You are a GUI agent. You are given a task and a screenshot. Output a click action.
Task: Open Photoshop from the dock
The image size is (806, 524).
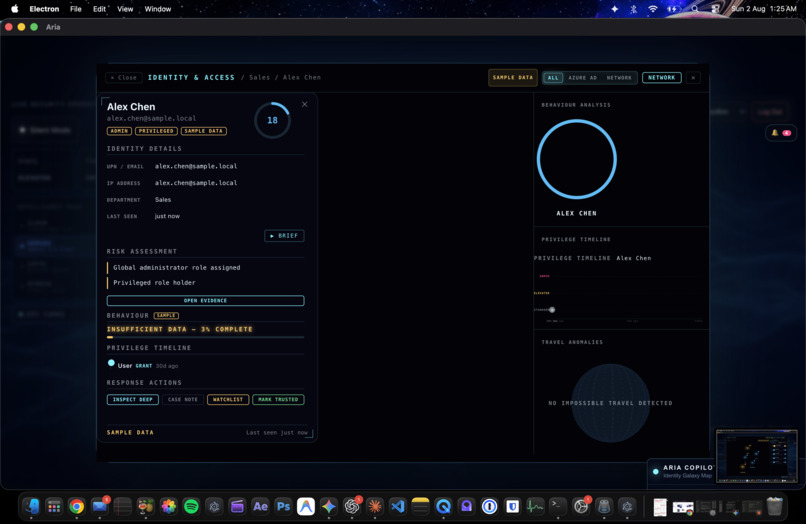[x=283, y=507]
